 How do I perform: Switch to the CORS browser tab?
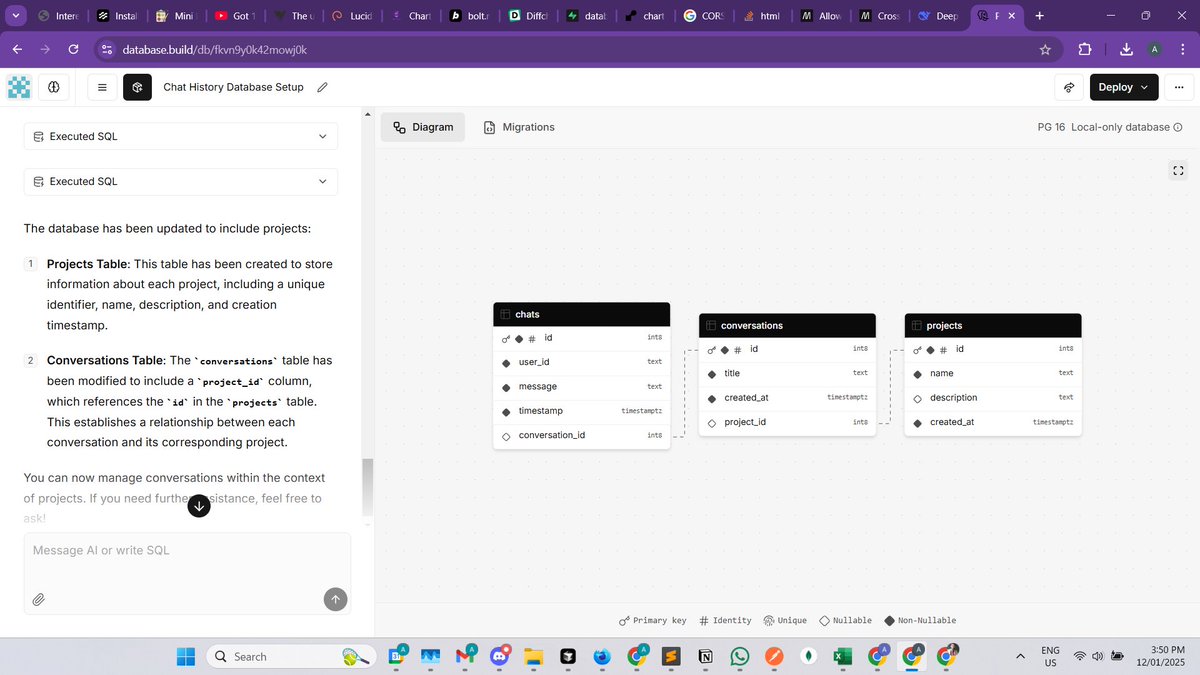click(706, 16)
